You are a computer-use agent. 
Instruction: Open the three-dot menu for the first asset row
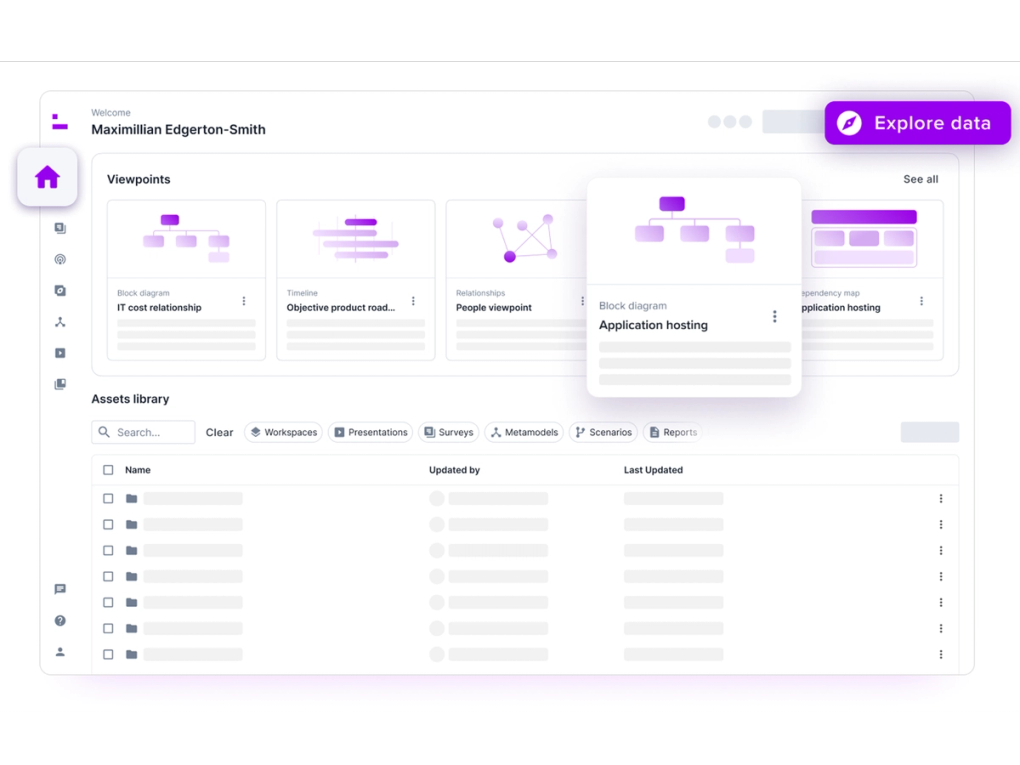click(x=941, y=499)
